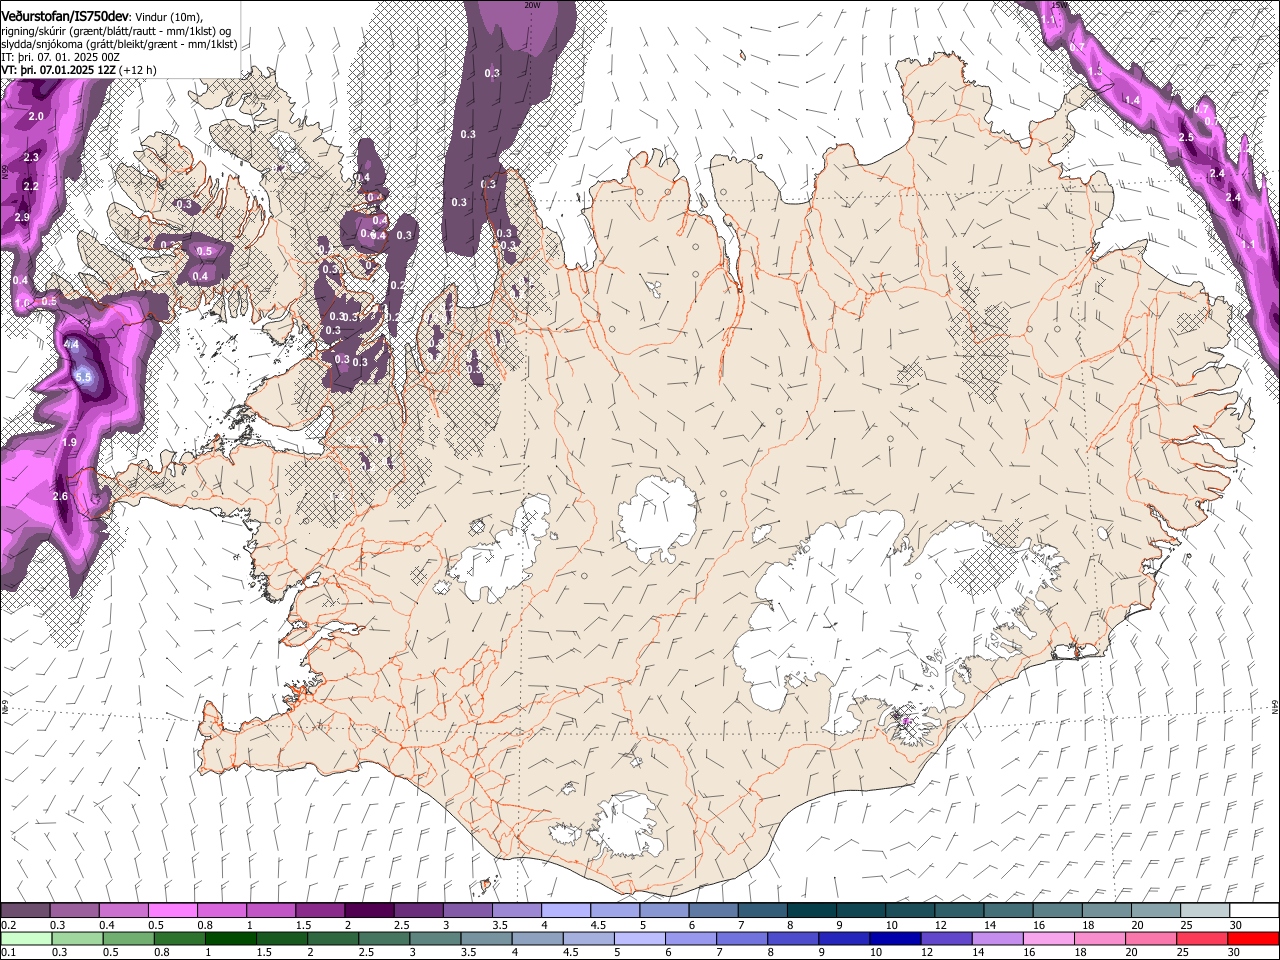Pick the bright red swatch ending the rain legend
The image size is (1280, 960).
(x=1254, y=938)
